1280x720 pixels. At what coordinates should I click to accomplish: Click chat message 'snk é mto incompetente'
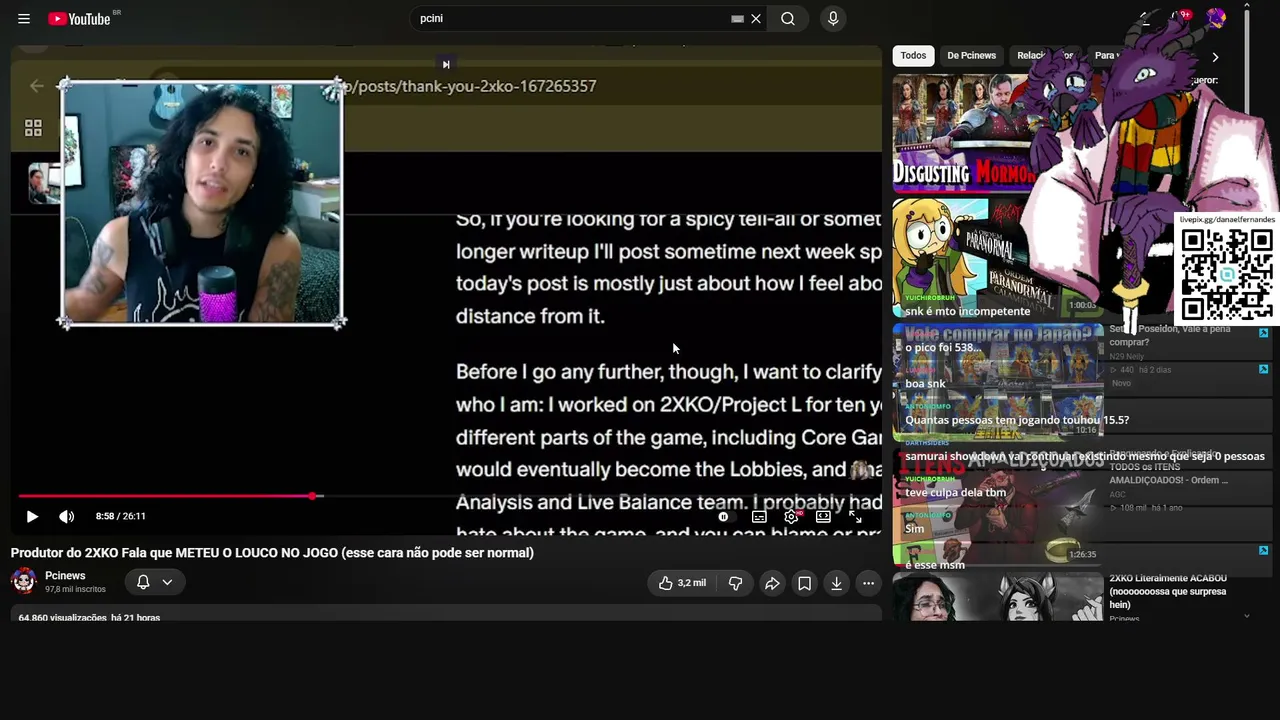[968, 311]
